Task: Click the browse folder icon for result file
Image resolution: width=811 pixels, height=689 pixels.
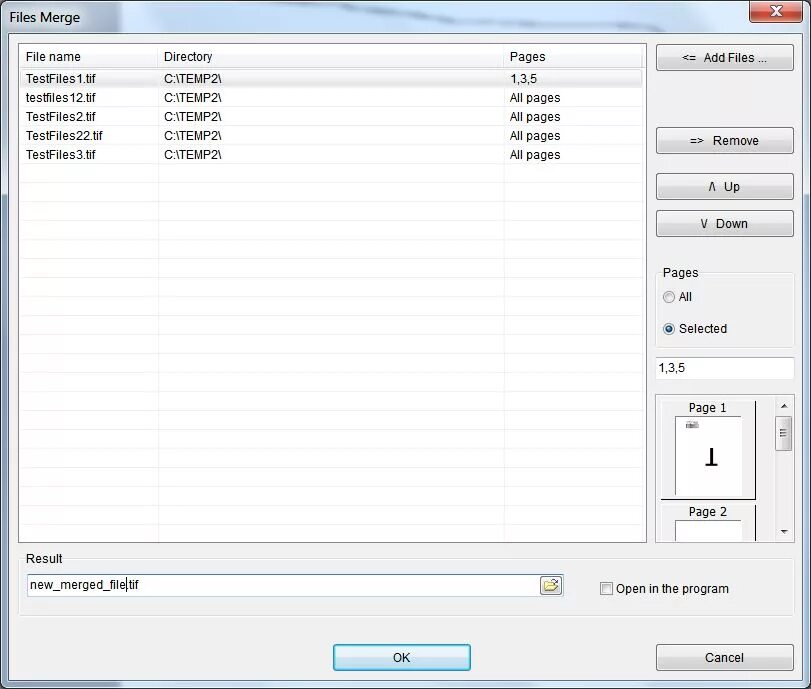Action: (551, 585)
